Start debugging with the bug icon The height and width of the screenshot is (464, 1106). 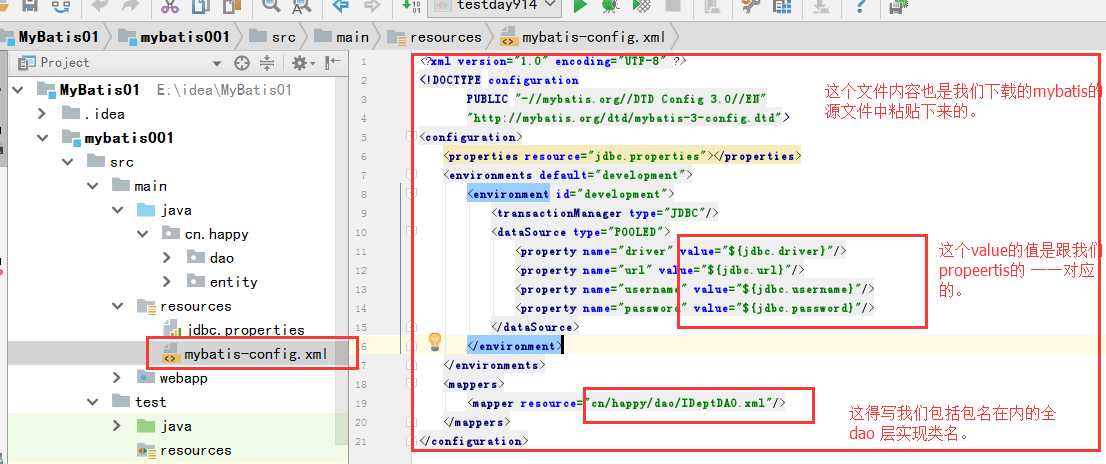pyautogui.click(x=610, y=6)
